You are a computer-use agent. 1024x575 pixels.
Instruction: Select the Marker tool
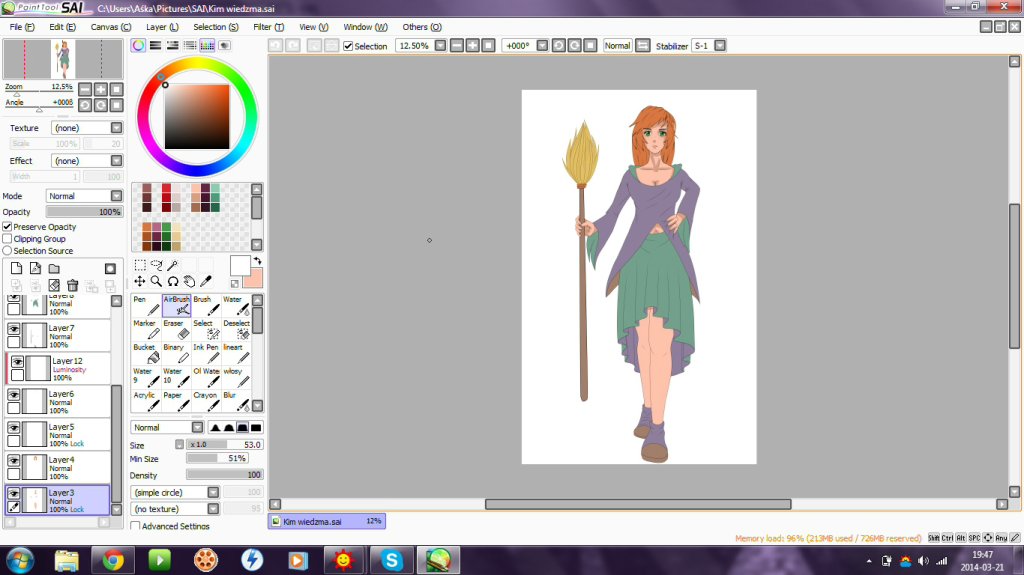point(146,330)
